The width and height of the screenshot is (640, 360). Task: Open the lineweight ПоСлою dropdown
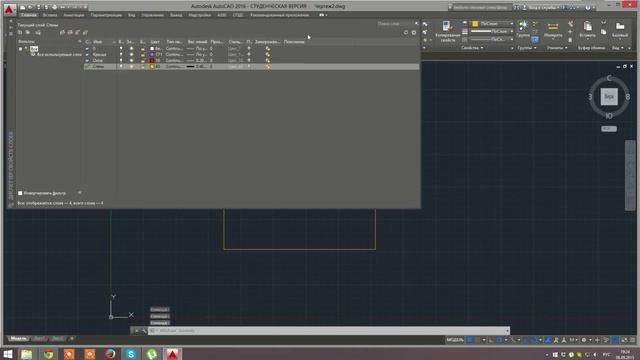pyautogui.click(x=492, y=31)
